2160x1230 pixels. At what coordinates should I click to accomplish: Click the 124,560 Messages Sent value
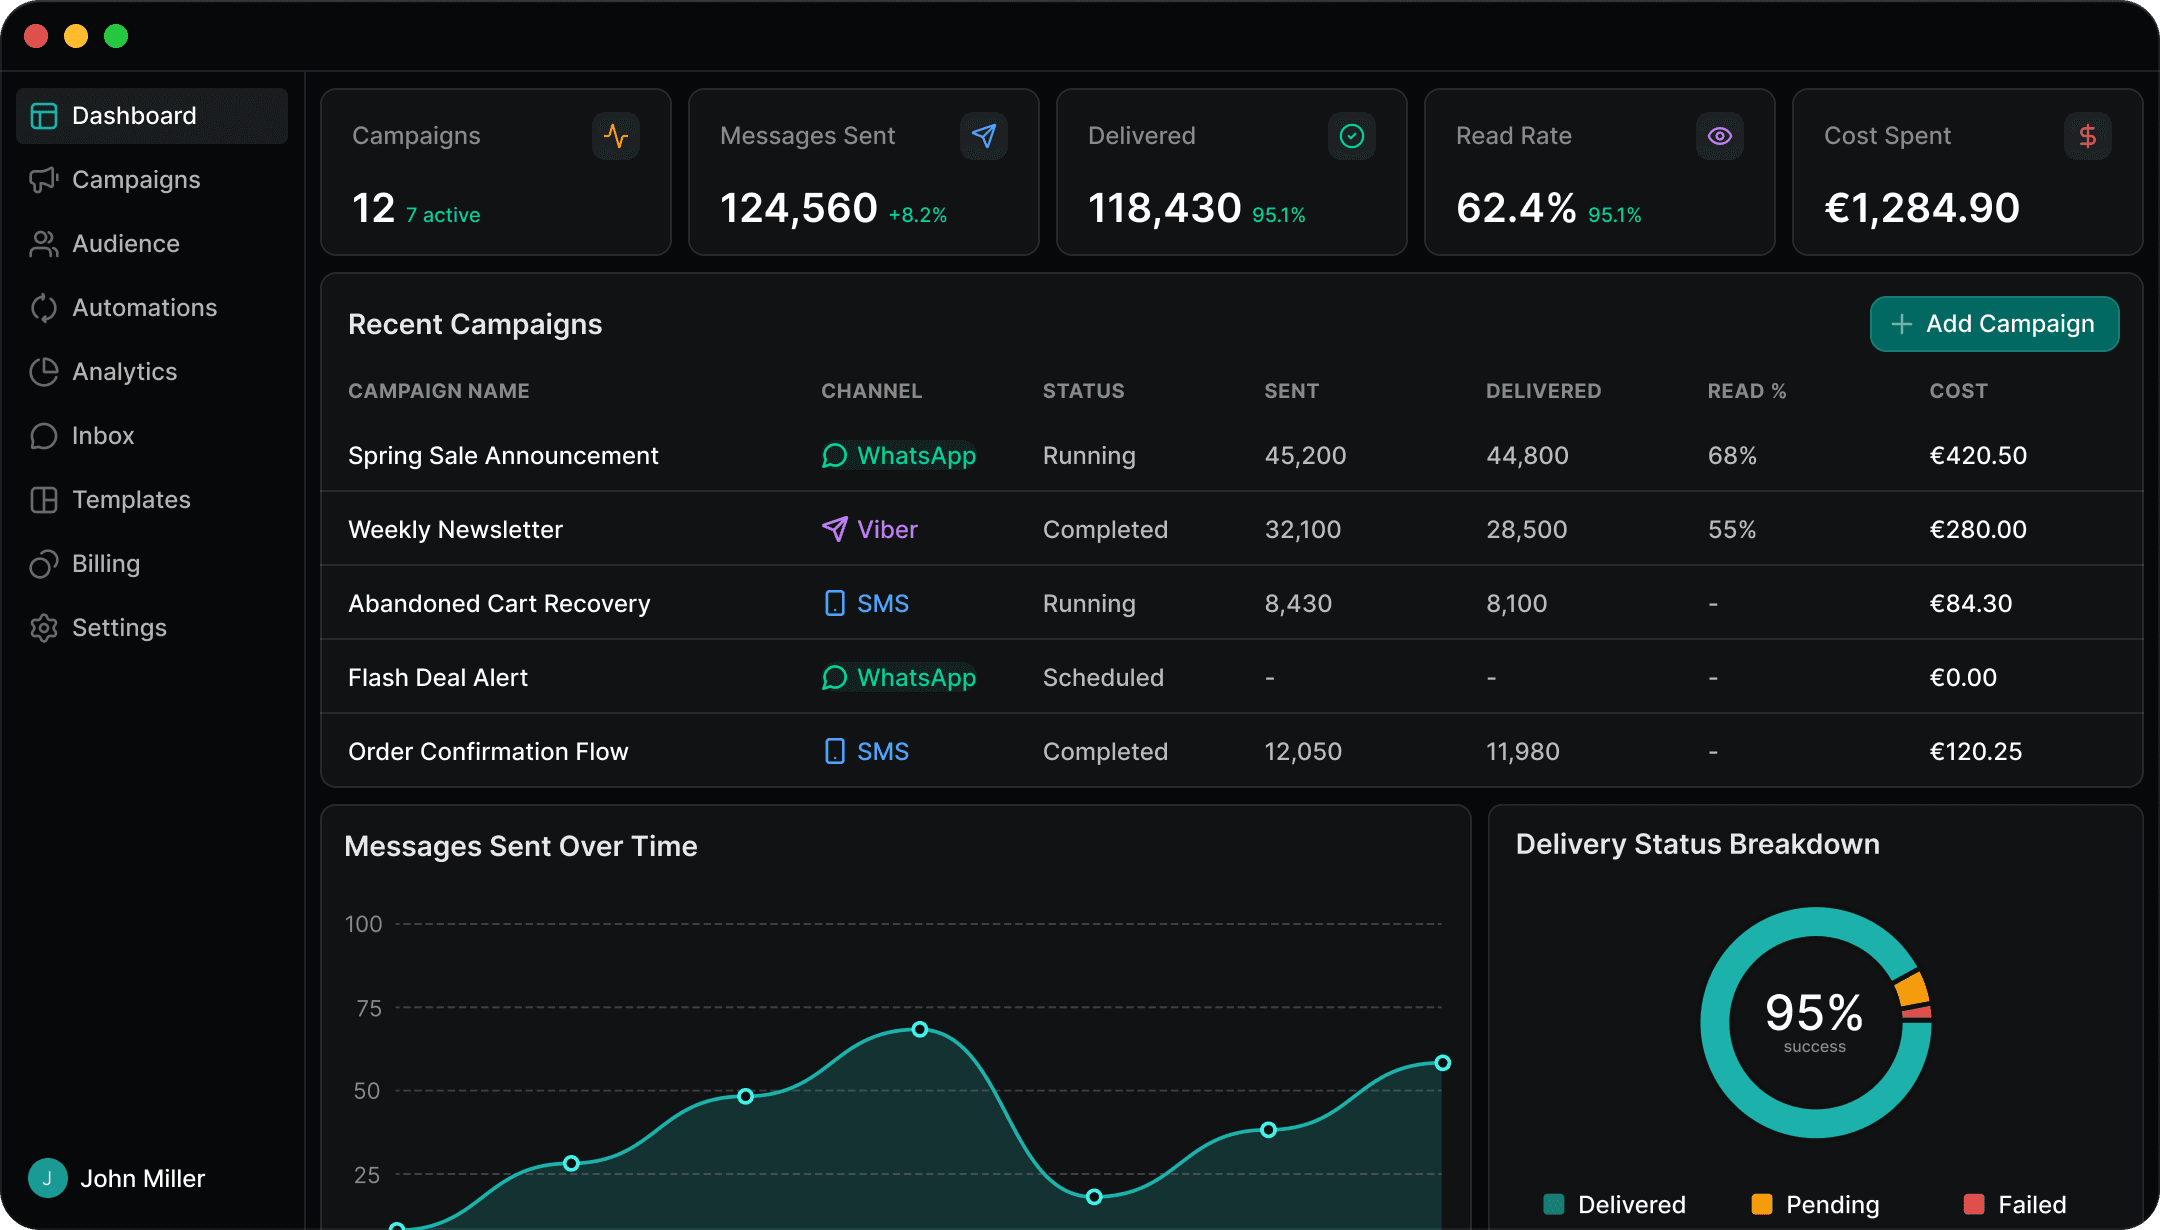799,208
